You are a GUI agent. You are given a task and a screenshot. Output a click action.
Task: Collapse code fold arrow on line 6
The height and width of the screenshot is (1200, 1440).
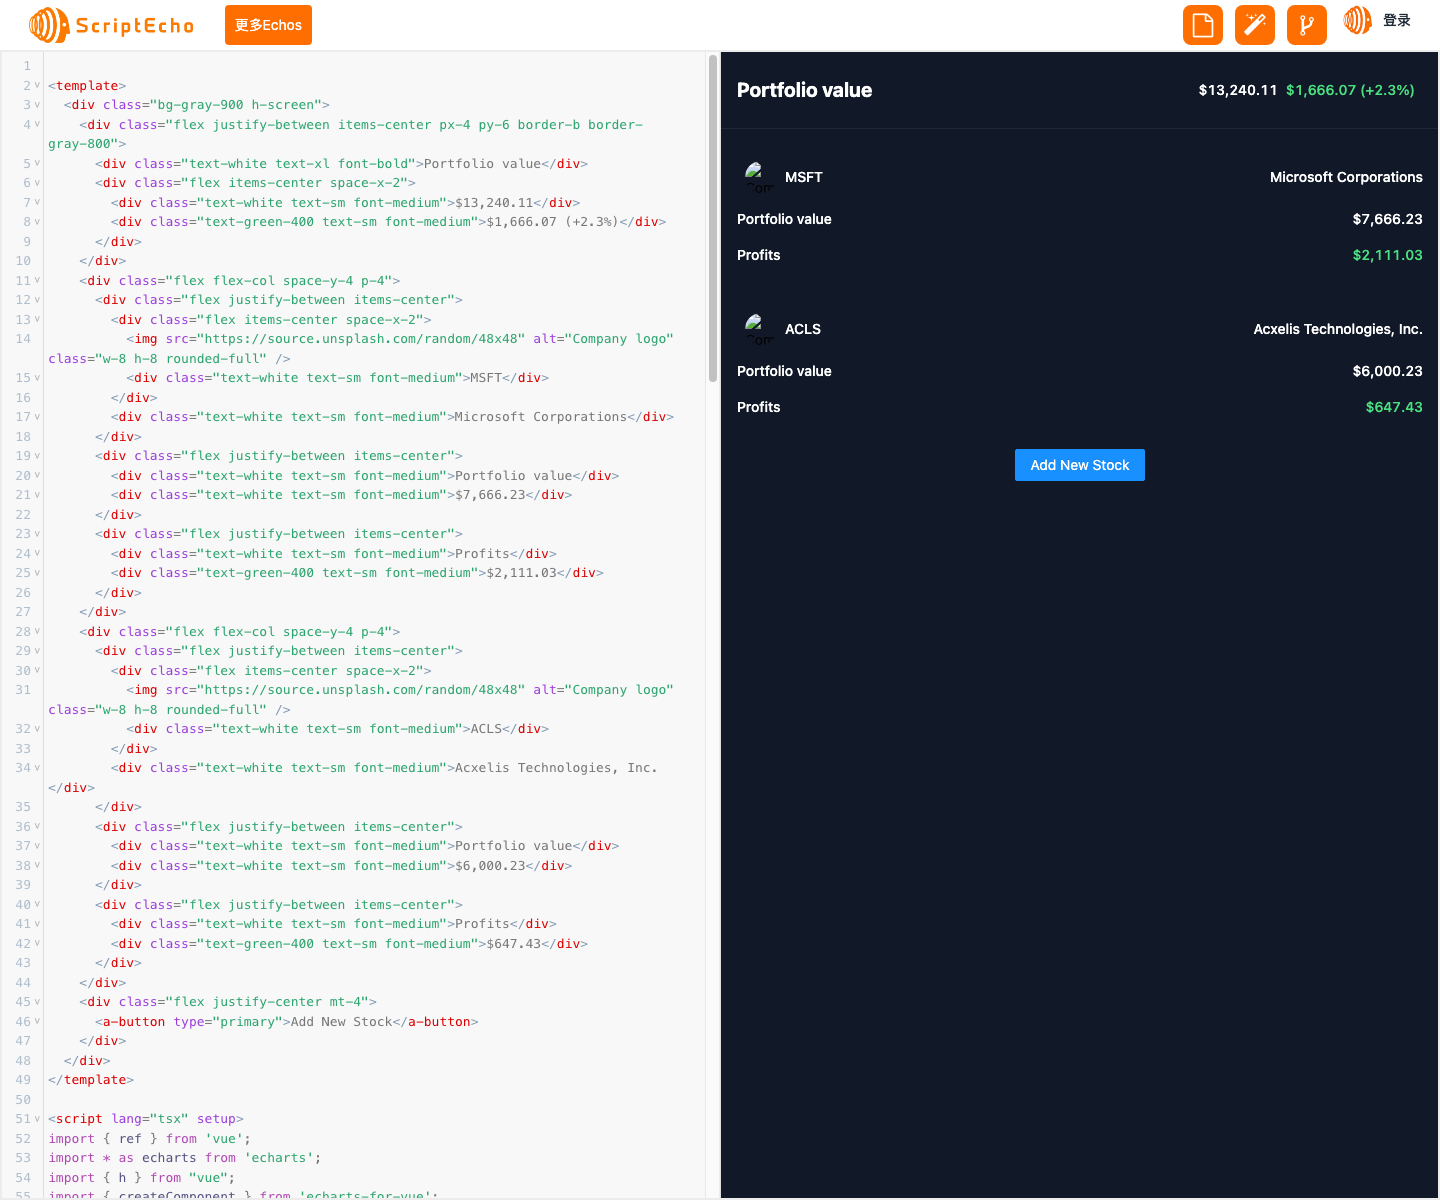(38, 183)
